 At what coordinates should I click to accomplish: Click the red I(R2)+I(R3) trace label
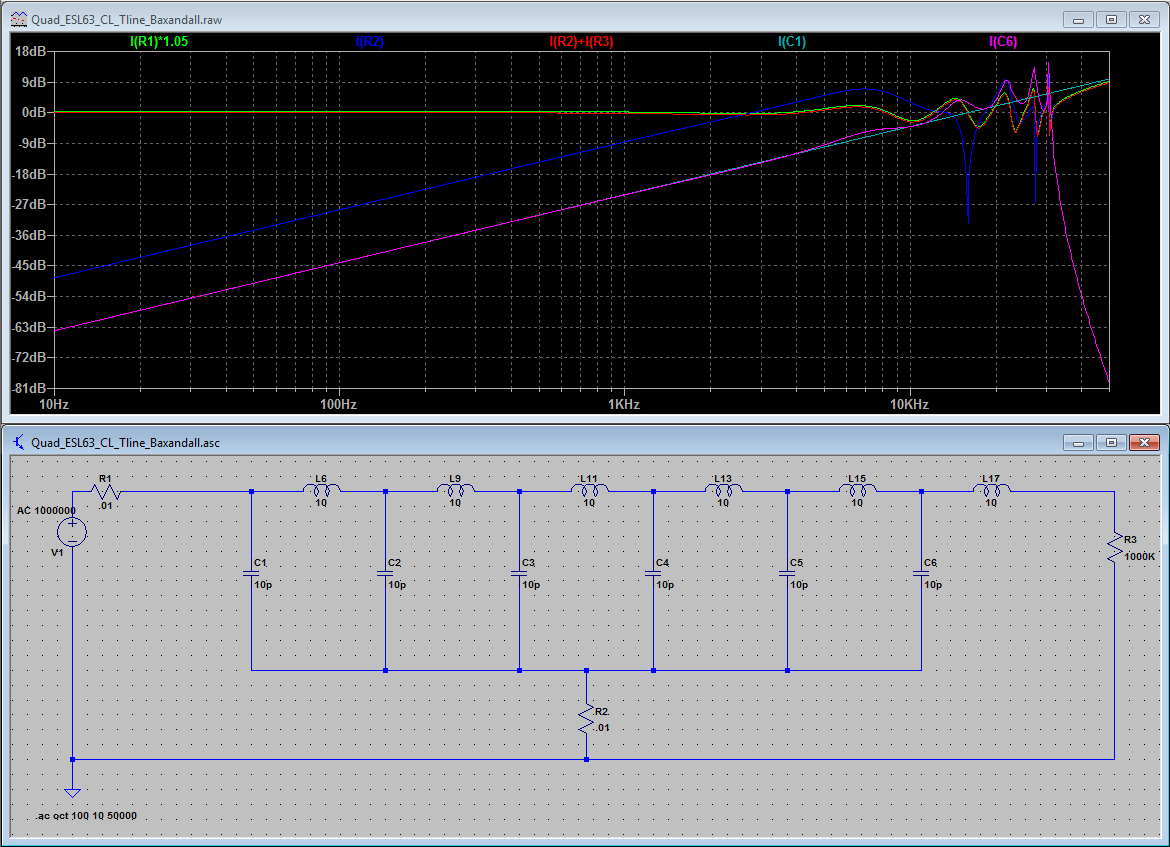581,42
